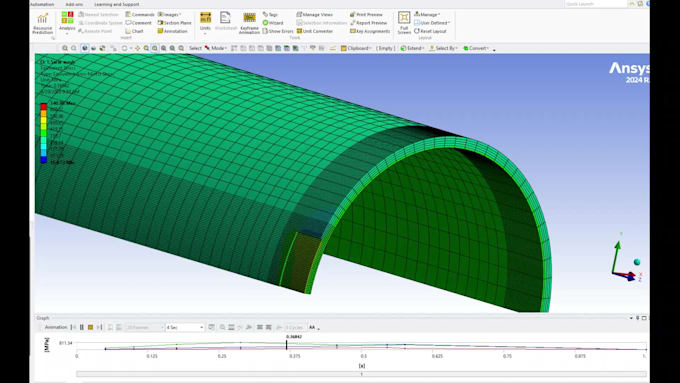Screen dimensions: 680x383
Task: Open the Unit Converter
Action: click(x=315, y=31)
